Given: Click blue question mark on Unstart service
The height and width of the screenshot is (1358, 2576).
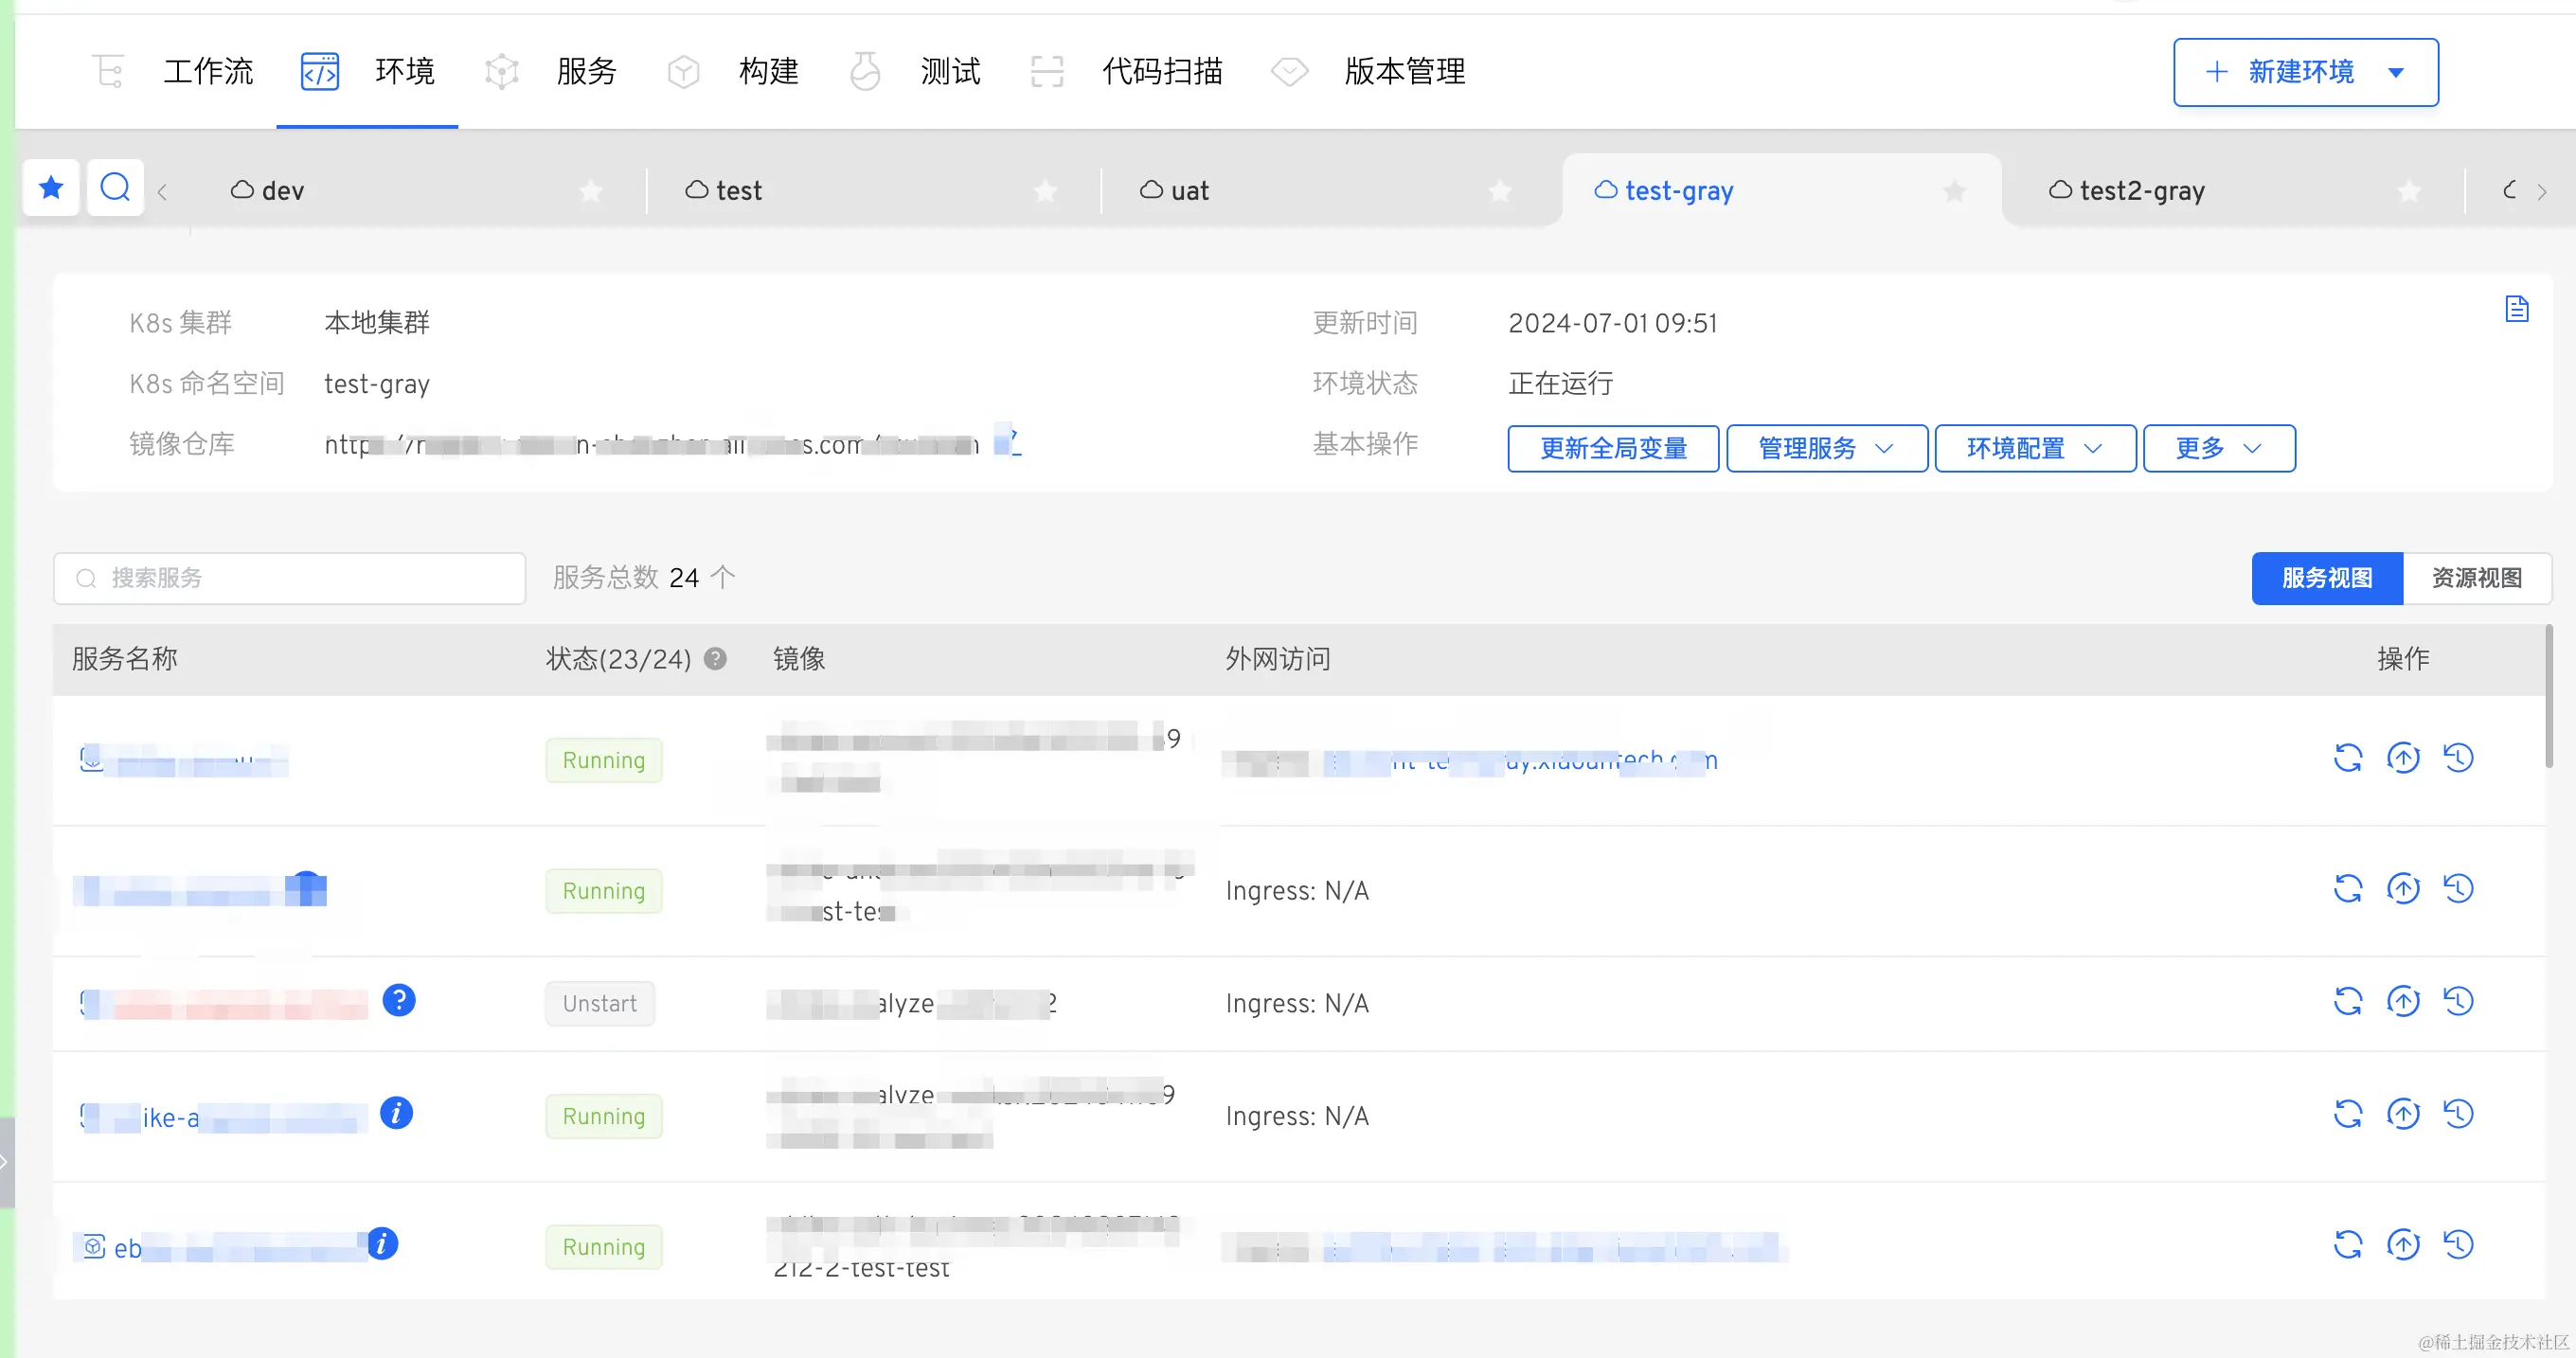Looking at the screenshot, I should [398, 1000].
